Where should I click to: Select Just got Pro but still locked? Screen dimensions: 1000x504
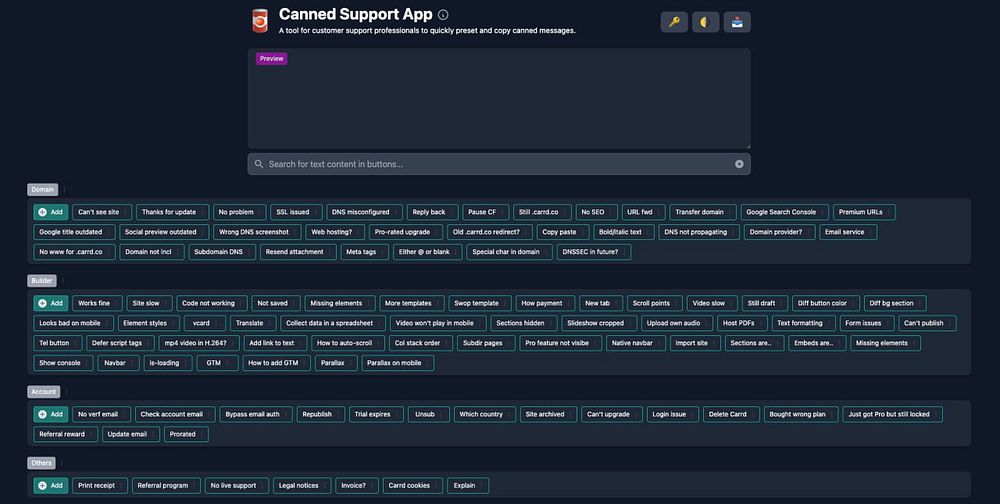click(x=892, y=414)
